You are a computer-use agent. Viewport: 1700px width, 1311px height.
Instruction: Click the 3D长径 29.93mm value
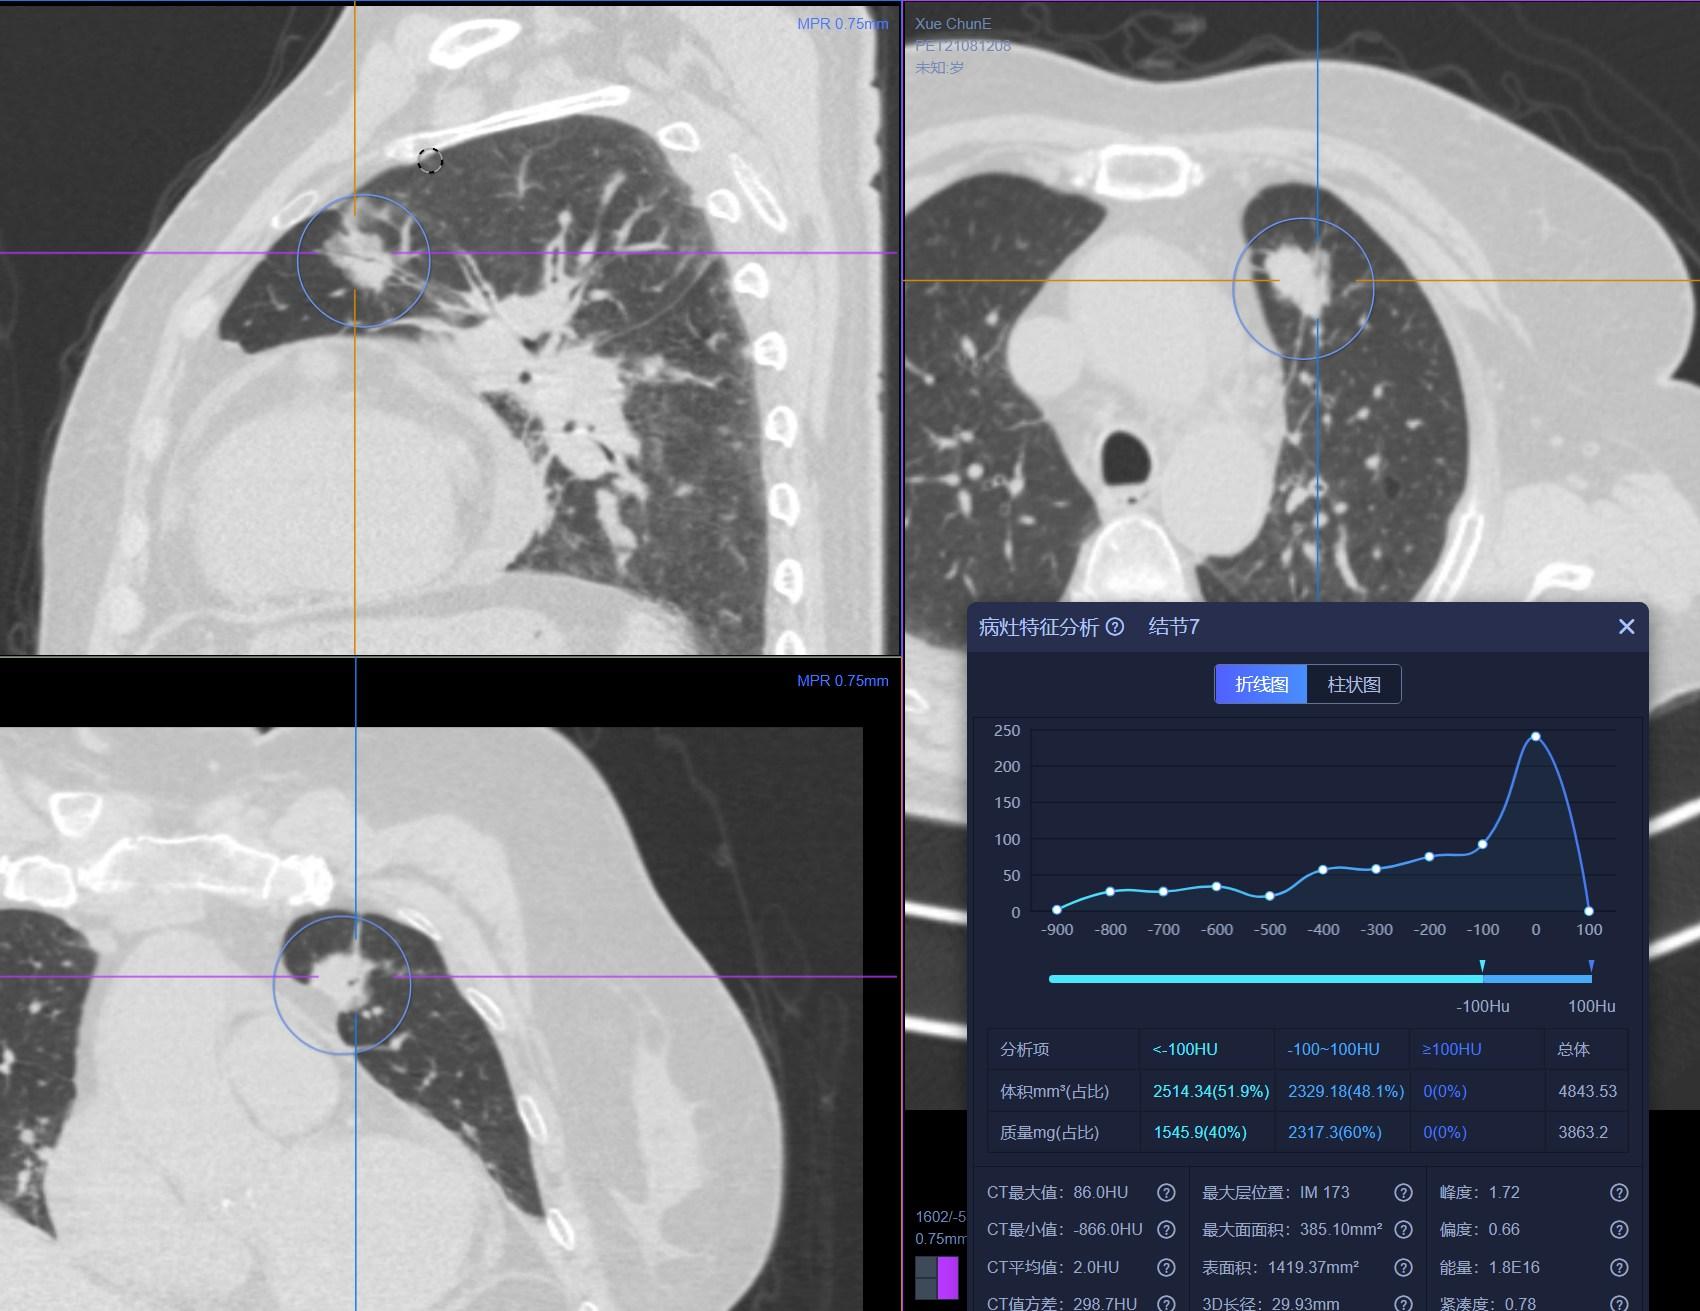click(1303, 1304)
